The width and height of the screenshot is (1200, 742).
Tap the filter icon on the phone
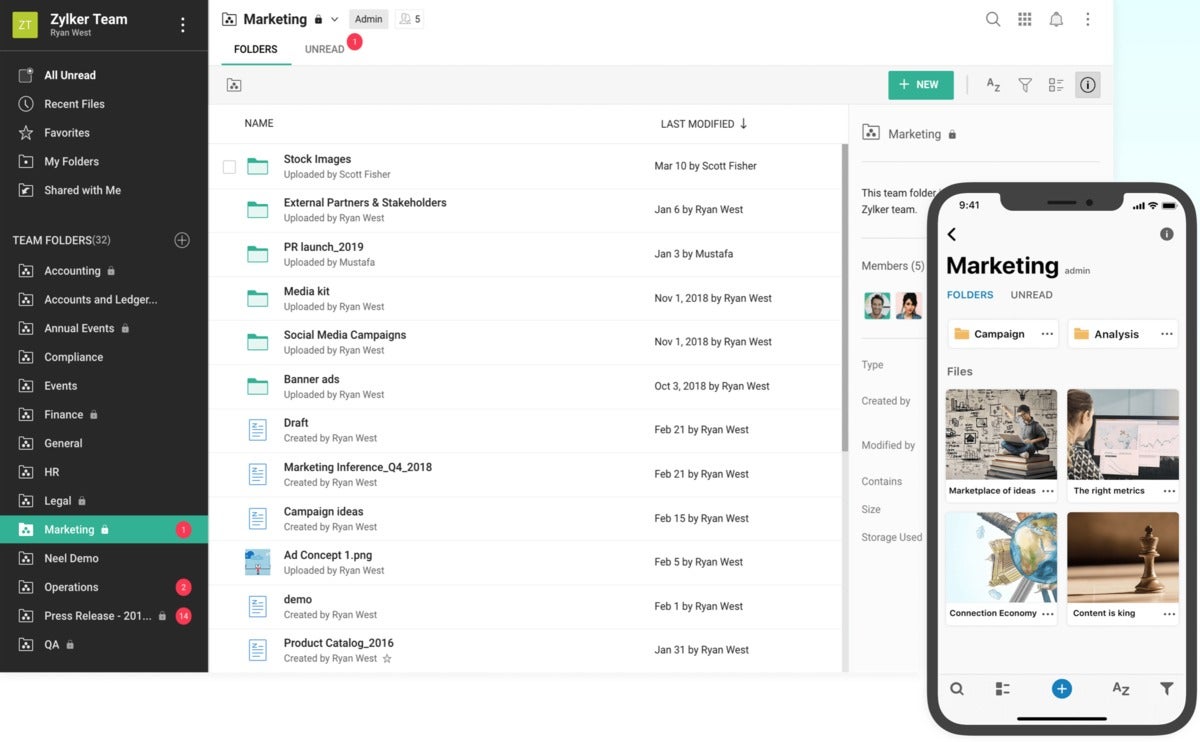point(1166,689)
